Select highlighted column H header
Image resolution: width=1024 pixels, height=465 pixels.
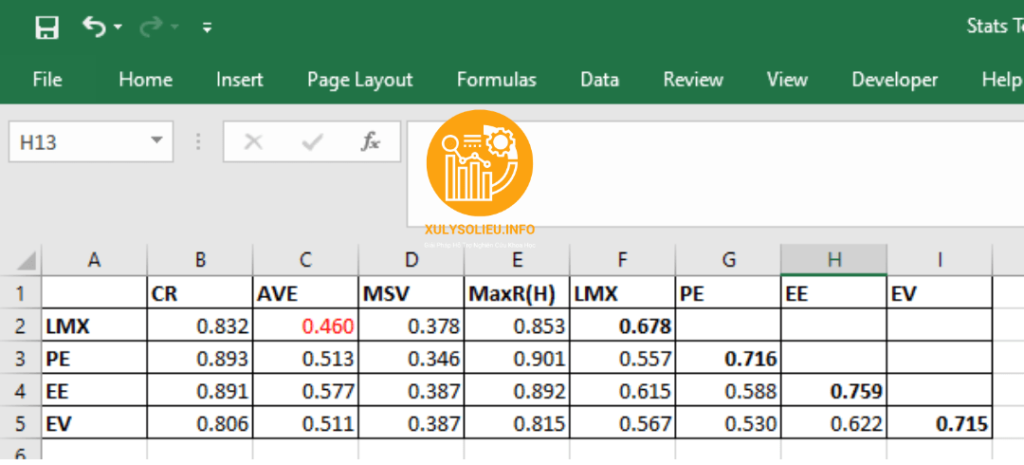pos(834,261)
